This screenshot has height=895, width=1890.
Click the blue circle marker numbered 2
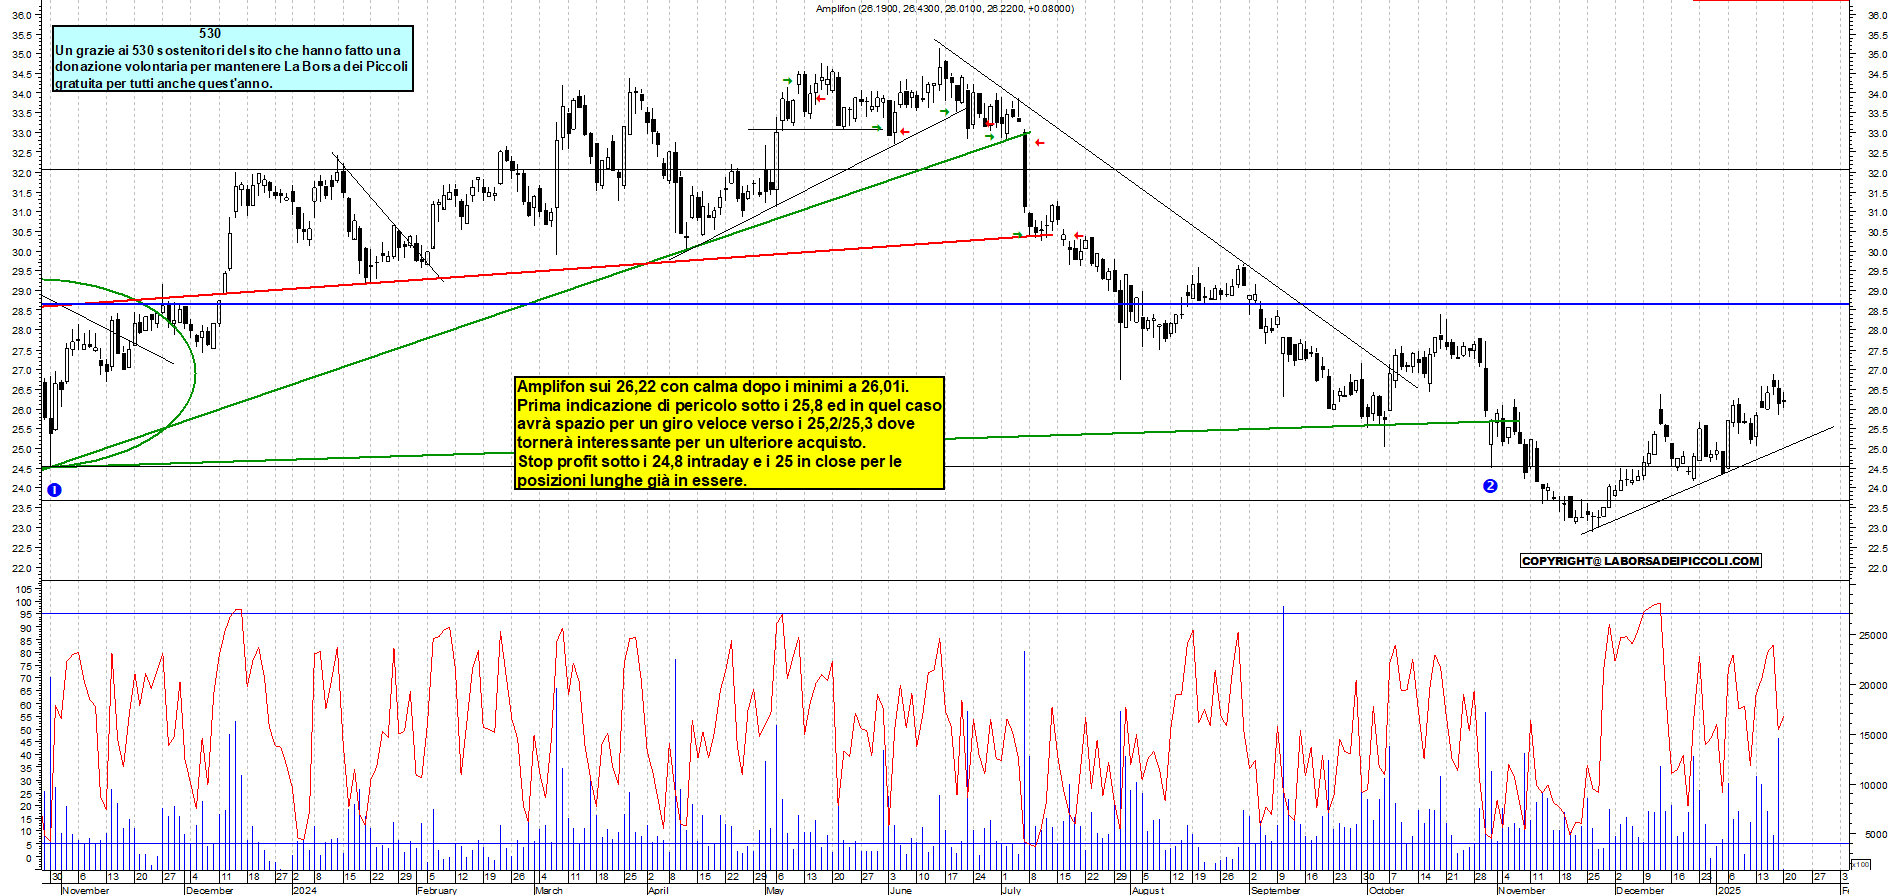click(1490, 486)
